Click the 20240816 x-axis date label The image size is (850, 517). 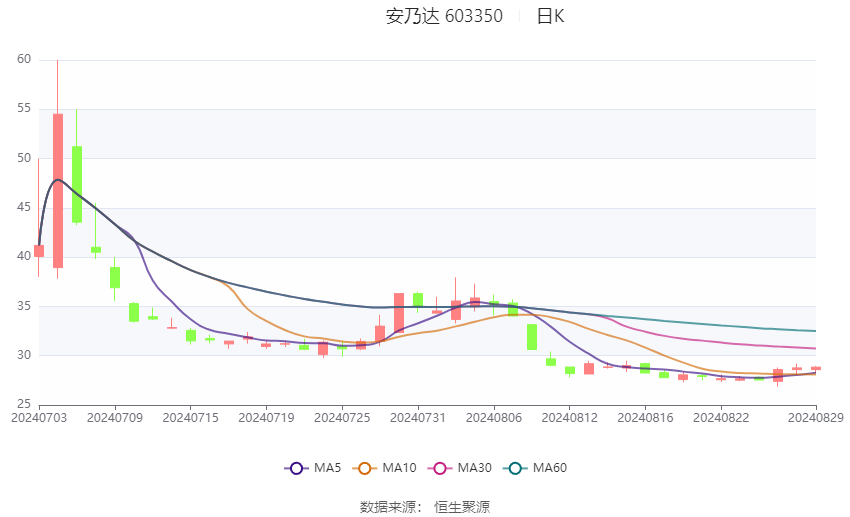click(x=645, y=418)
